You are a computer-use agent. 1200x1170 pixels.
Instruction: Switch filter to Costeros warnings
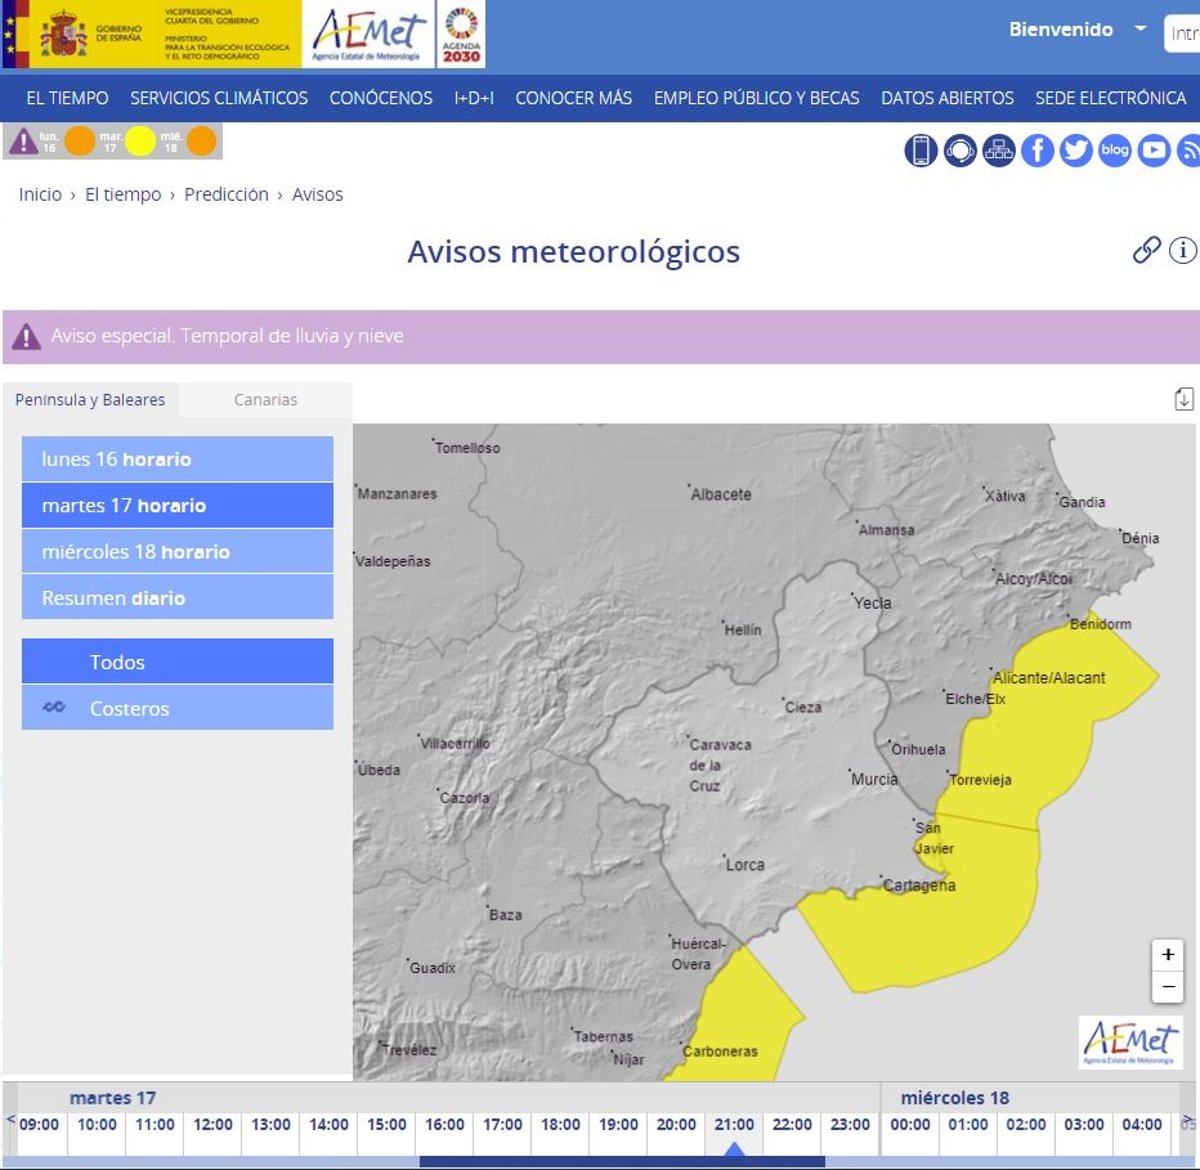coord(177,708)
